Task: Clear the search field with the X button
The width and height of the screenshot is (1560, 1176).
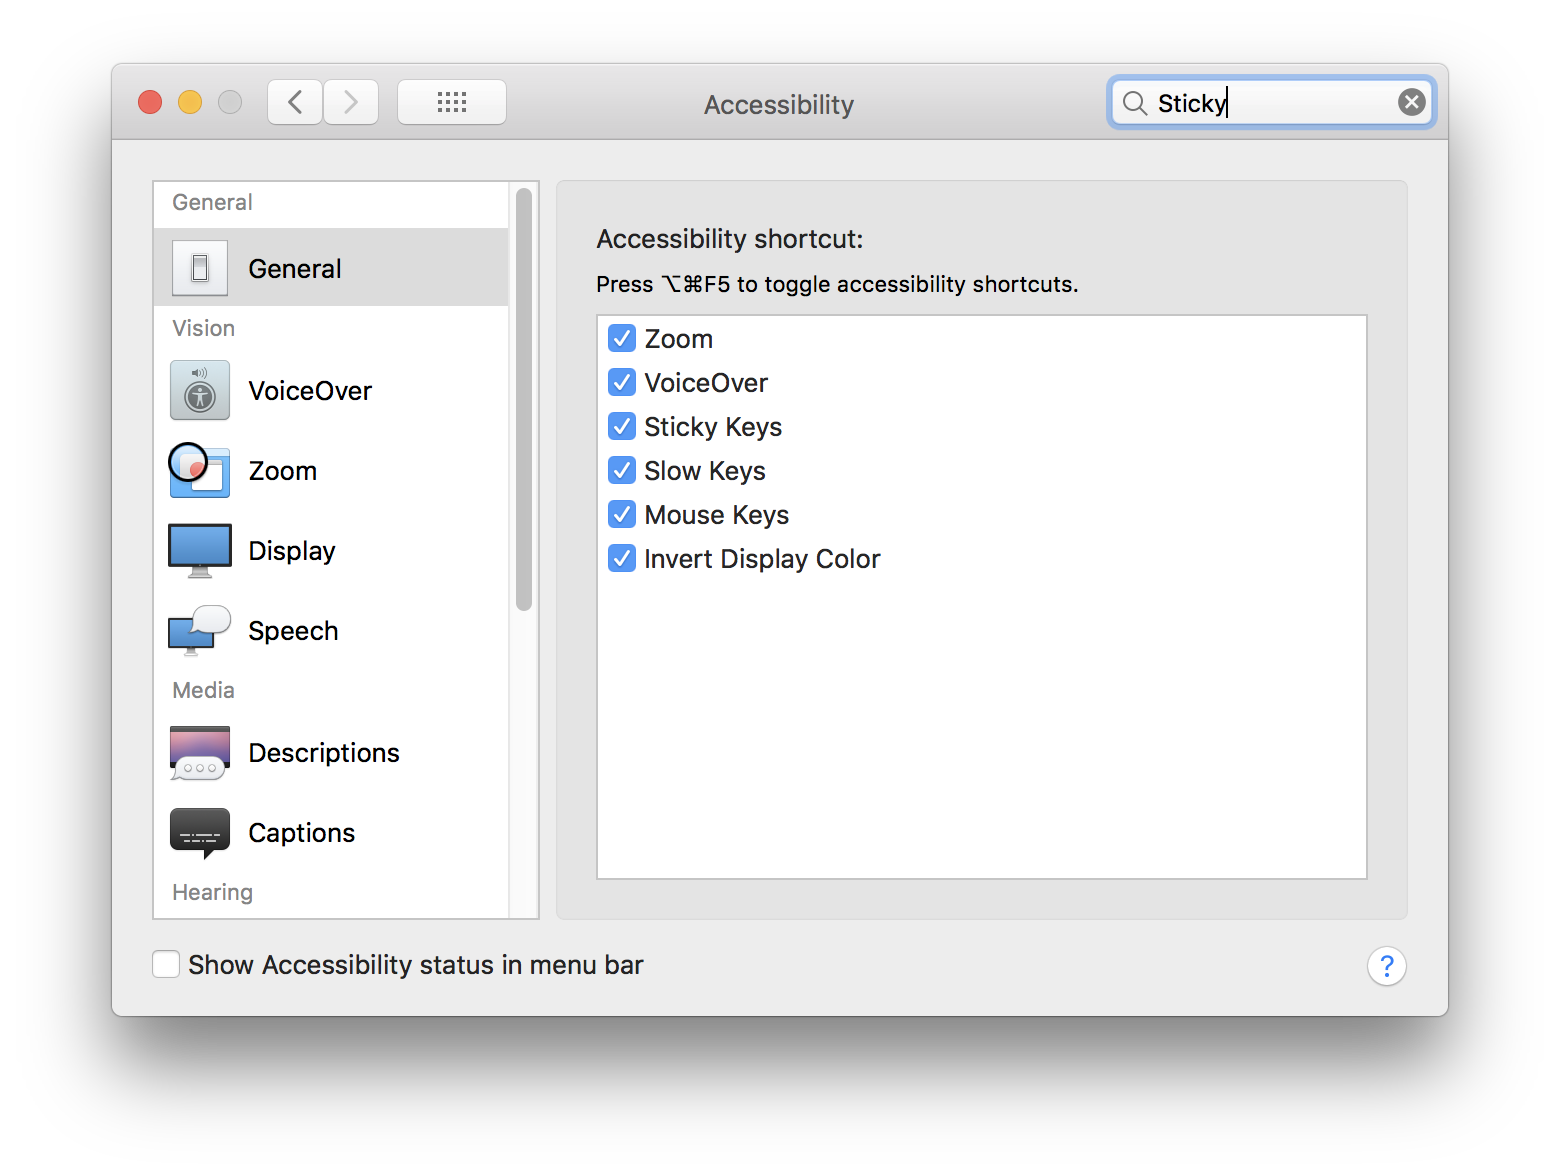Action: coord(1411,102)
